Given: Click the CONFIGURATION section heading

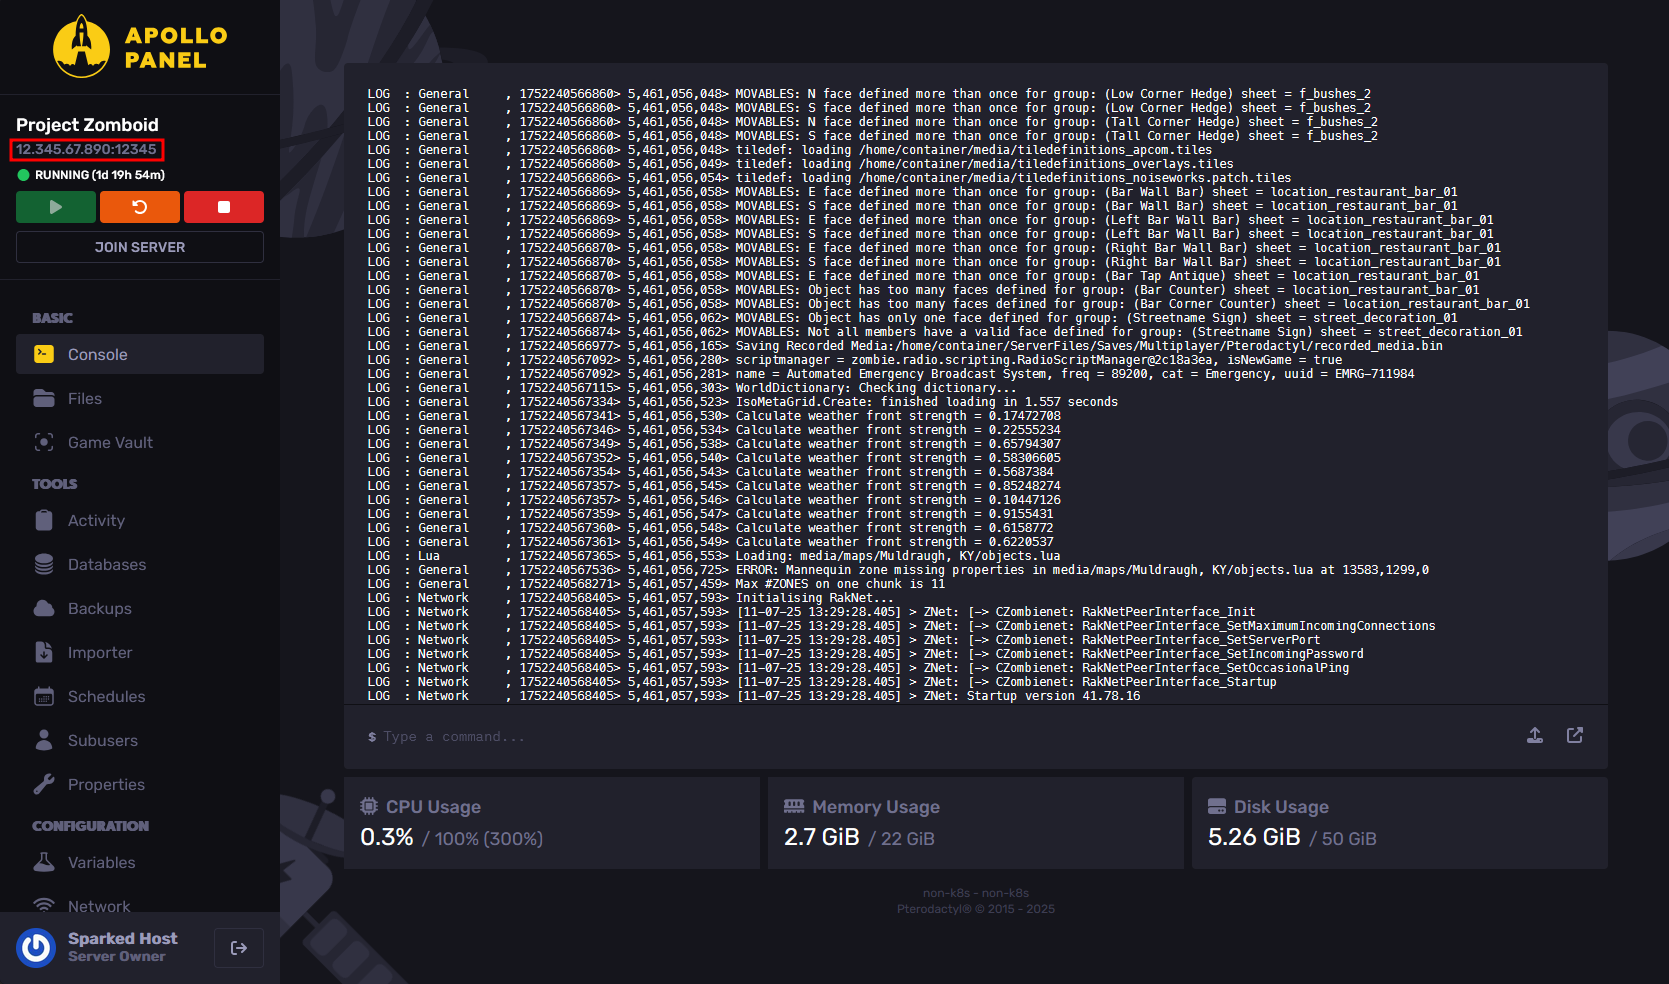Looking at the screenshot, I should (x=90, y=826).
